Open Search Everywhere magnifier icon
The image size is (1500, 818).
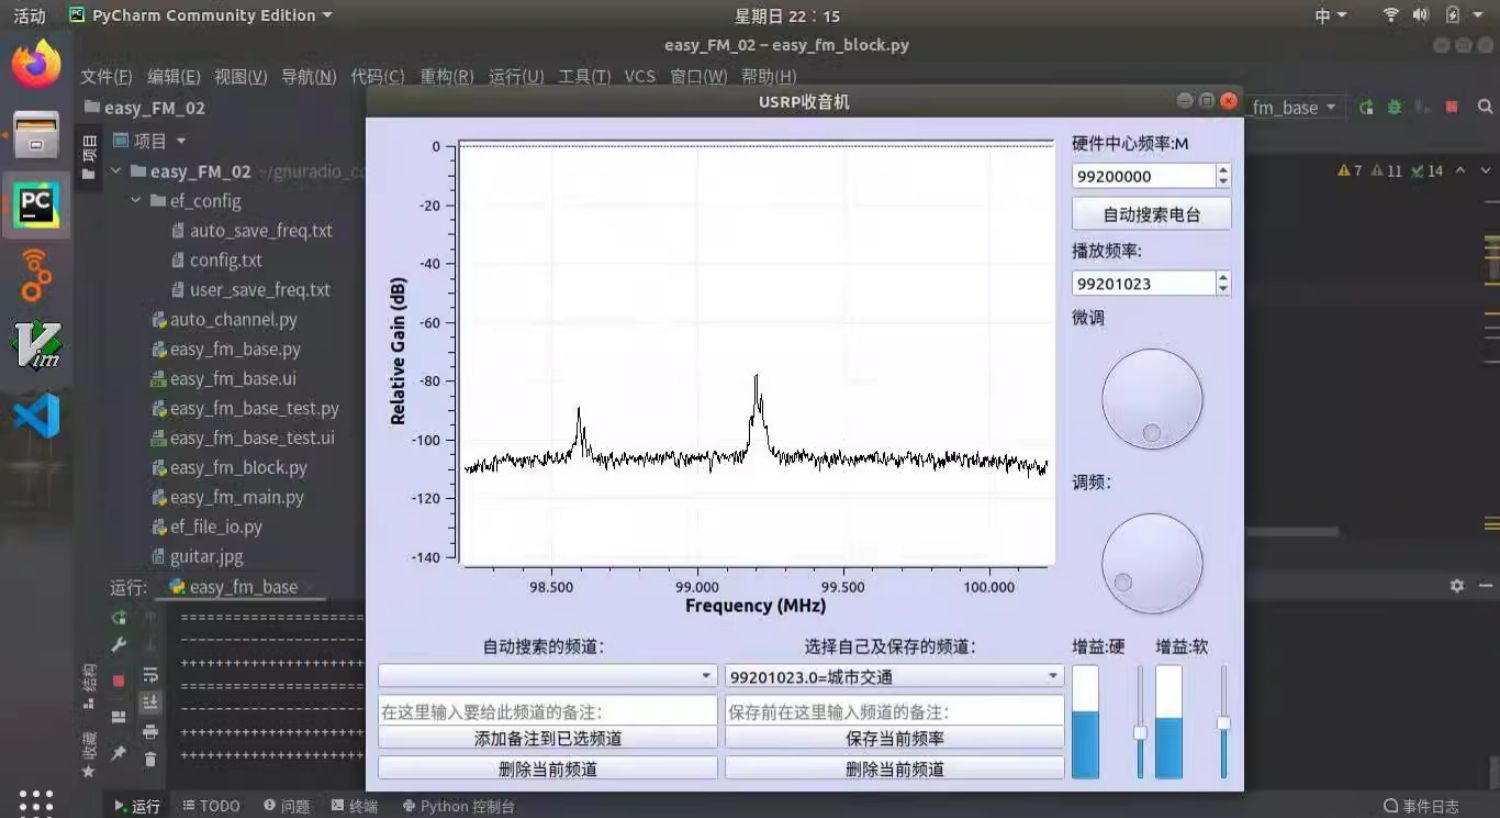[1485, 107]
